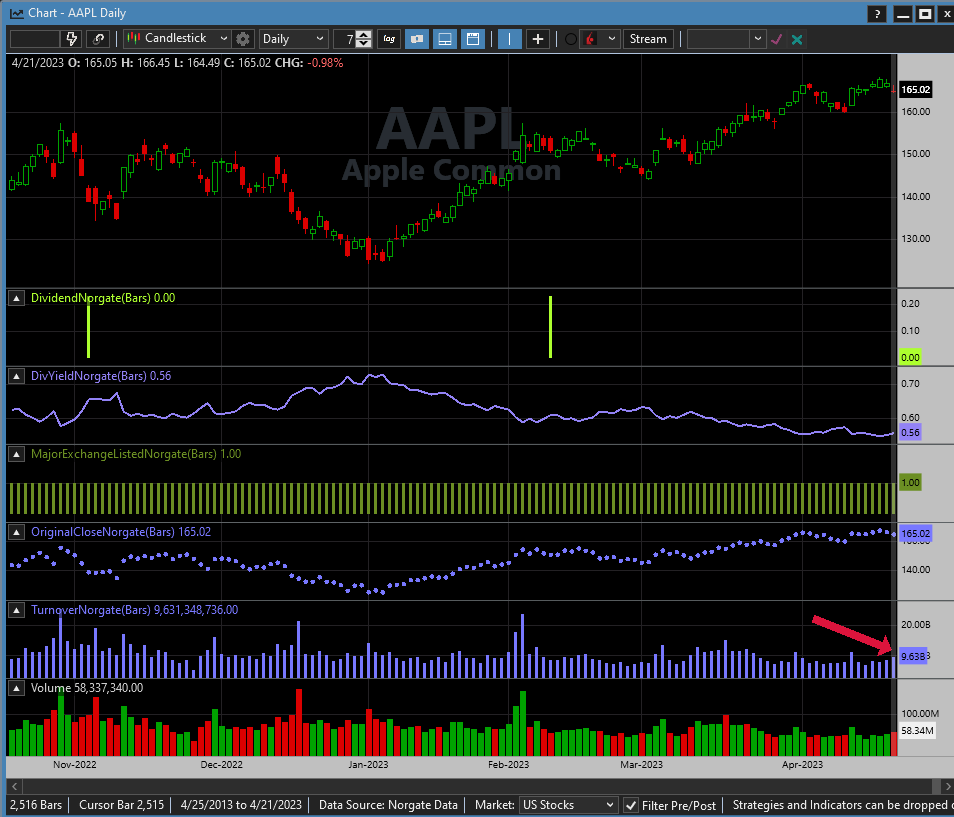954x817 pixels.
Task: Click the teal X cancel icon
Action: tap(796, 39)
